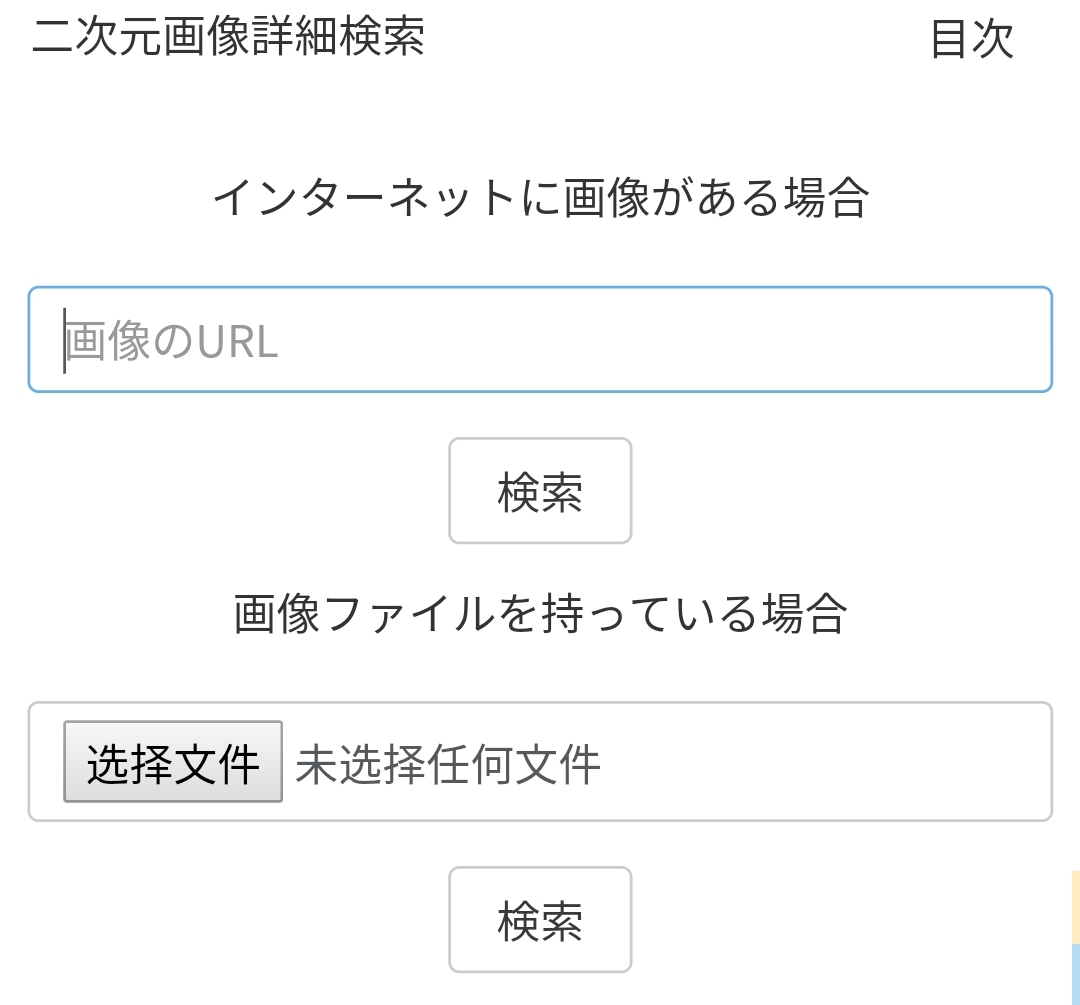Select the empty image URL text box

tap(540, 339)
